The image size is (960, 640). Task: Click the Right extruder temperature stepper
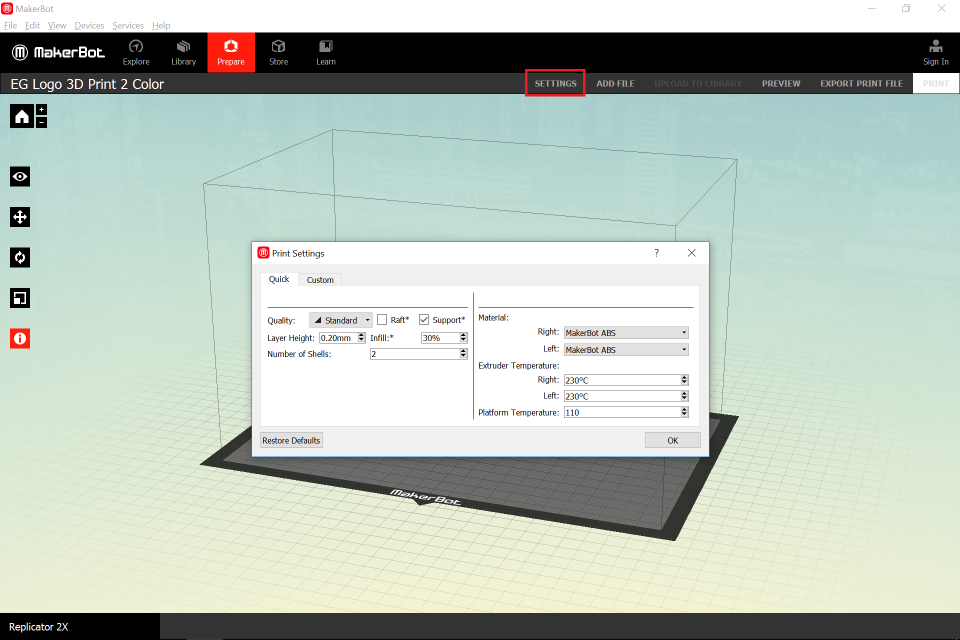coord(684,380)
